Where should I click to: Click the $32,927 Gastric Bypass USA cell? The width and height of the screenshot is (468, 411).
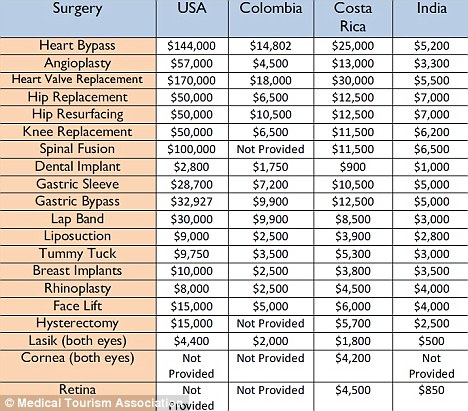(191, 201)
